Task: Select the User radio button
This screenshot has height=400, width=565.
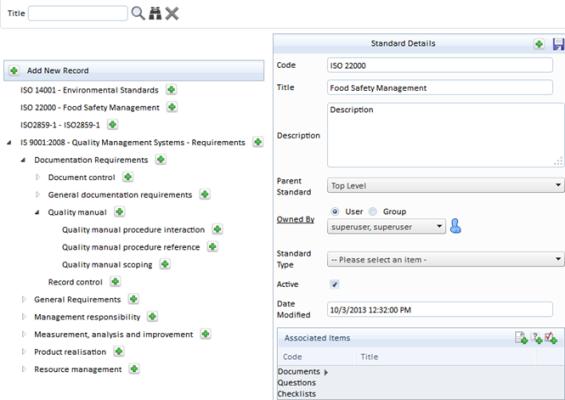Action: [x=335, y=212]
